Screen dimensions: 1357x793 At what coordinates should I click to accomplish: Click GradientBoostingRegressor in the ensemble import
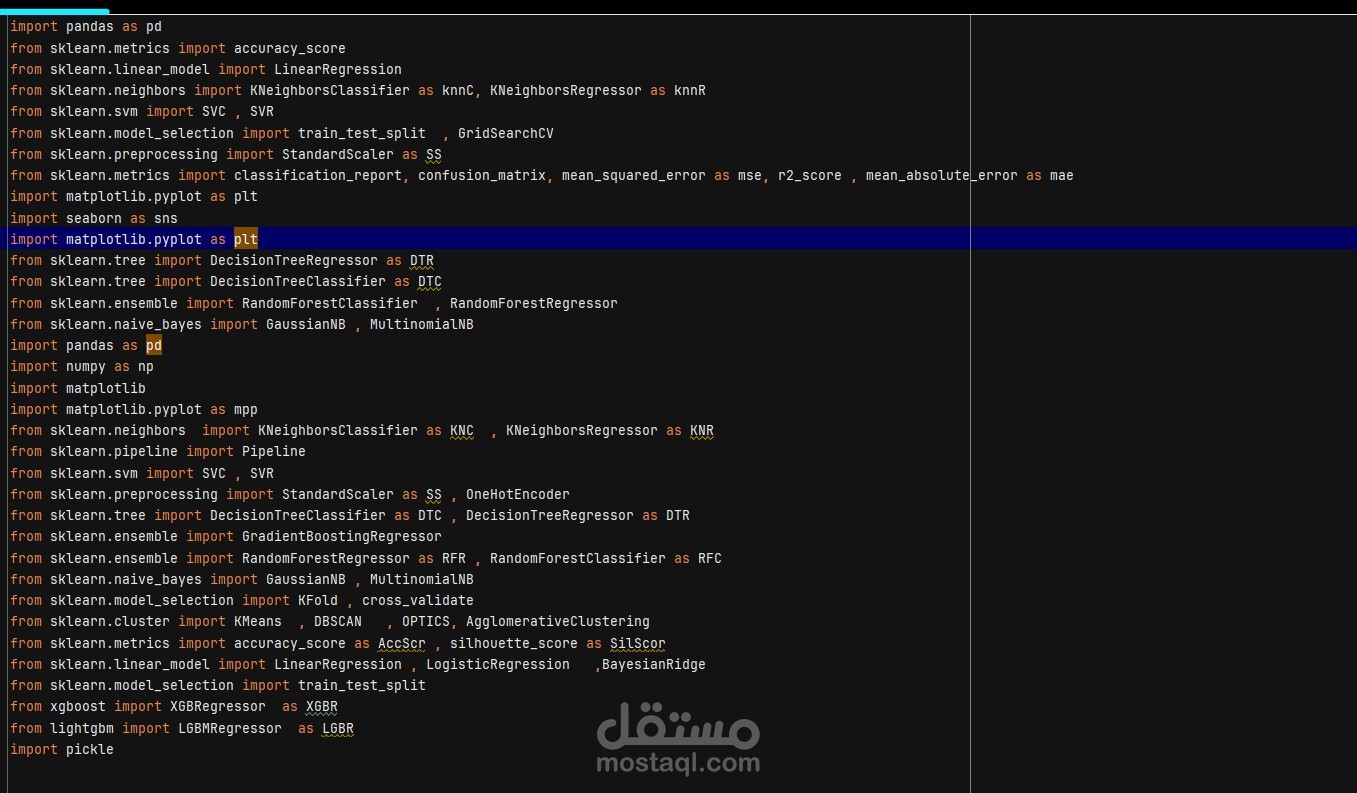tap(342, 536)
